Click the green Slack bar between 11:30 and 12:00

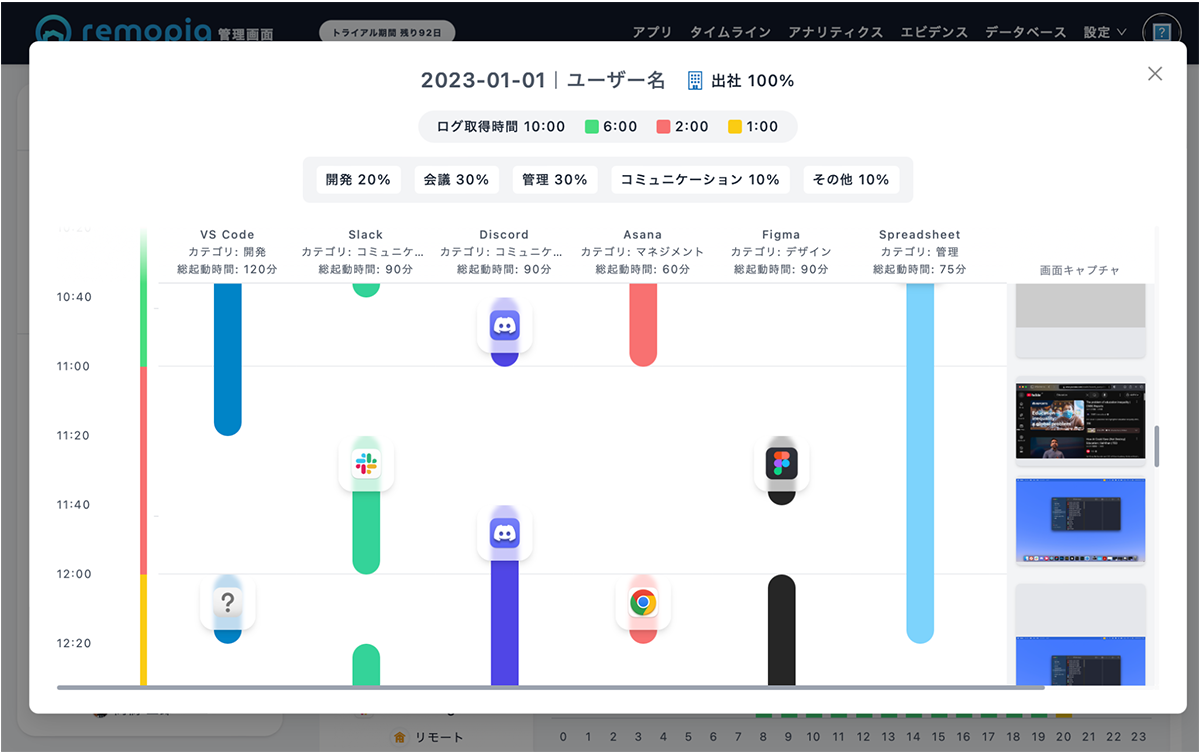[366, 530]
